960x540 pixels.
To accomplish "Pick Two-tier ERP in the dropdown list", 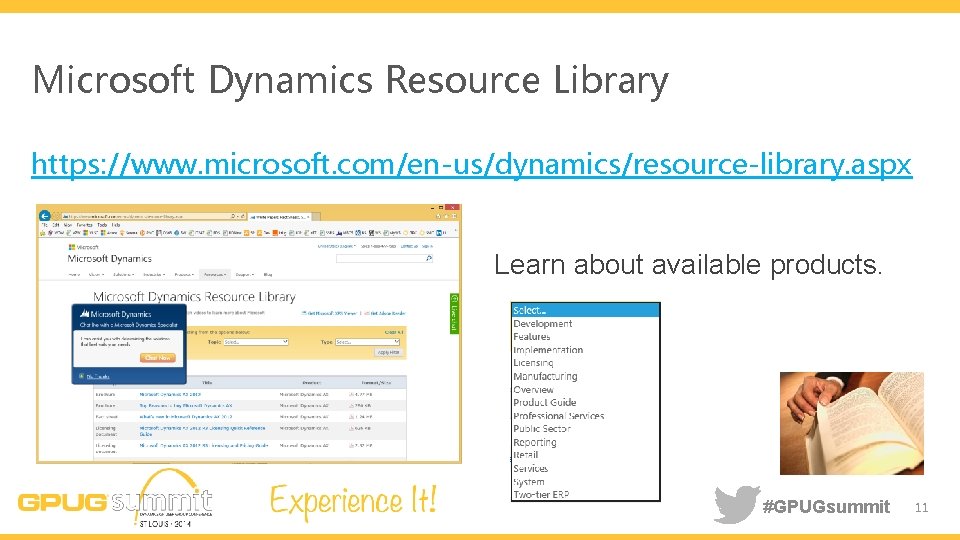I will (541, 494).
